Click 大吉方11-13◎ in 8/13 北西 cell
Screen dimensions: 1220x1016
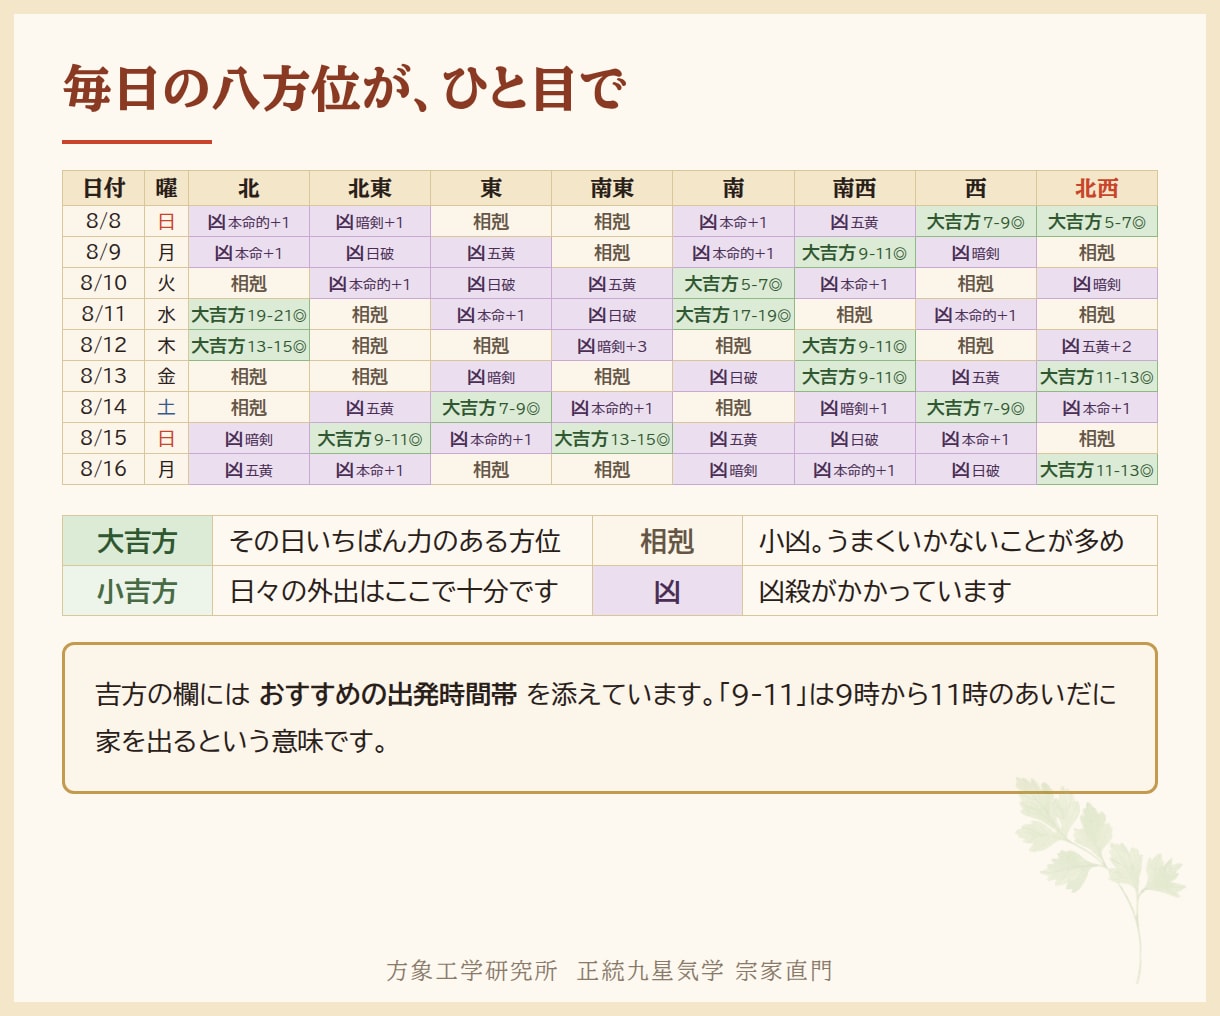[1097, 376]
